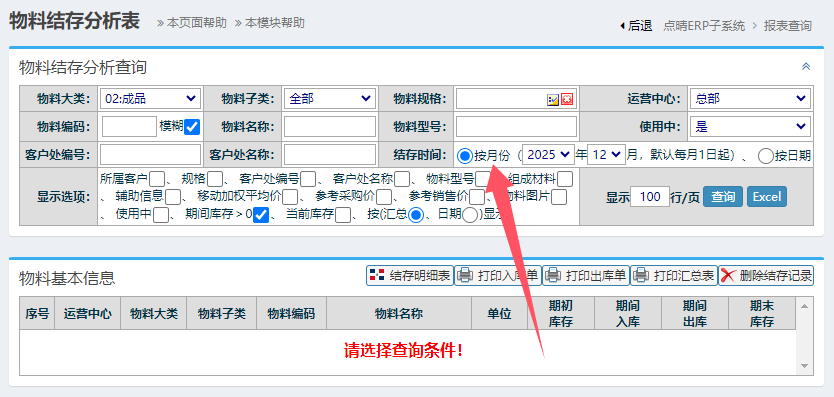Click the 期间入库 column header

coord(628,313)
